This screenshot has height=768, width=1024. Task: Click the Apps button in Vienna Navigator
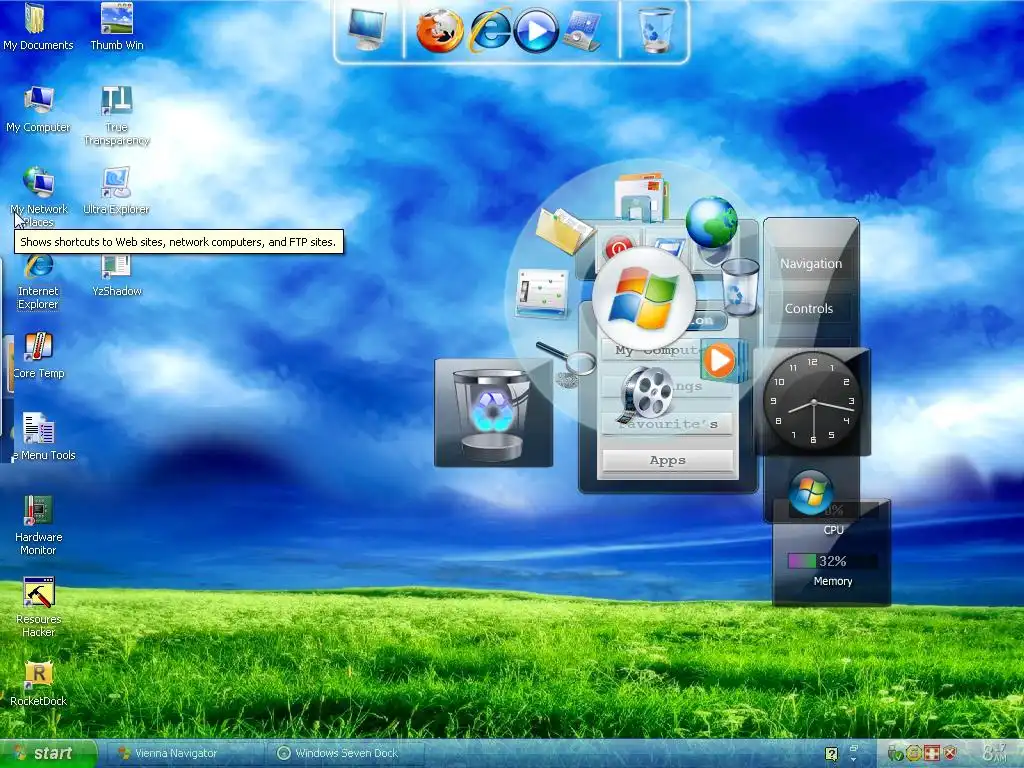(x=667, y=460)
